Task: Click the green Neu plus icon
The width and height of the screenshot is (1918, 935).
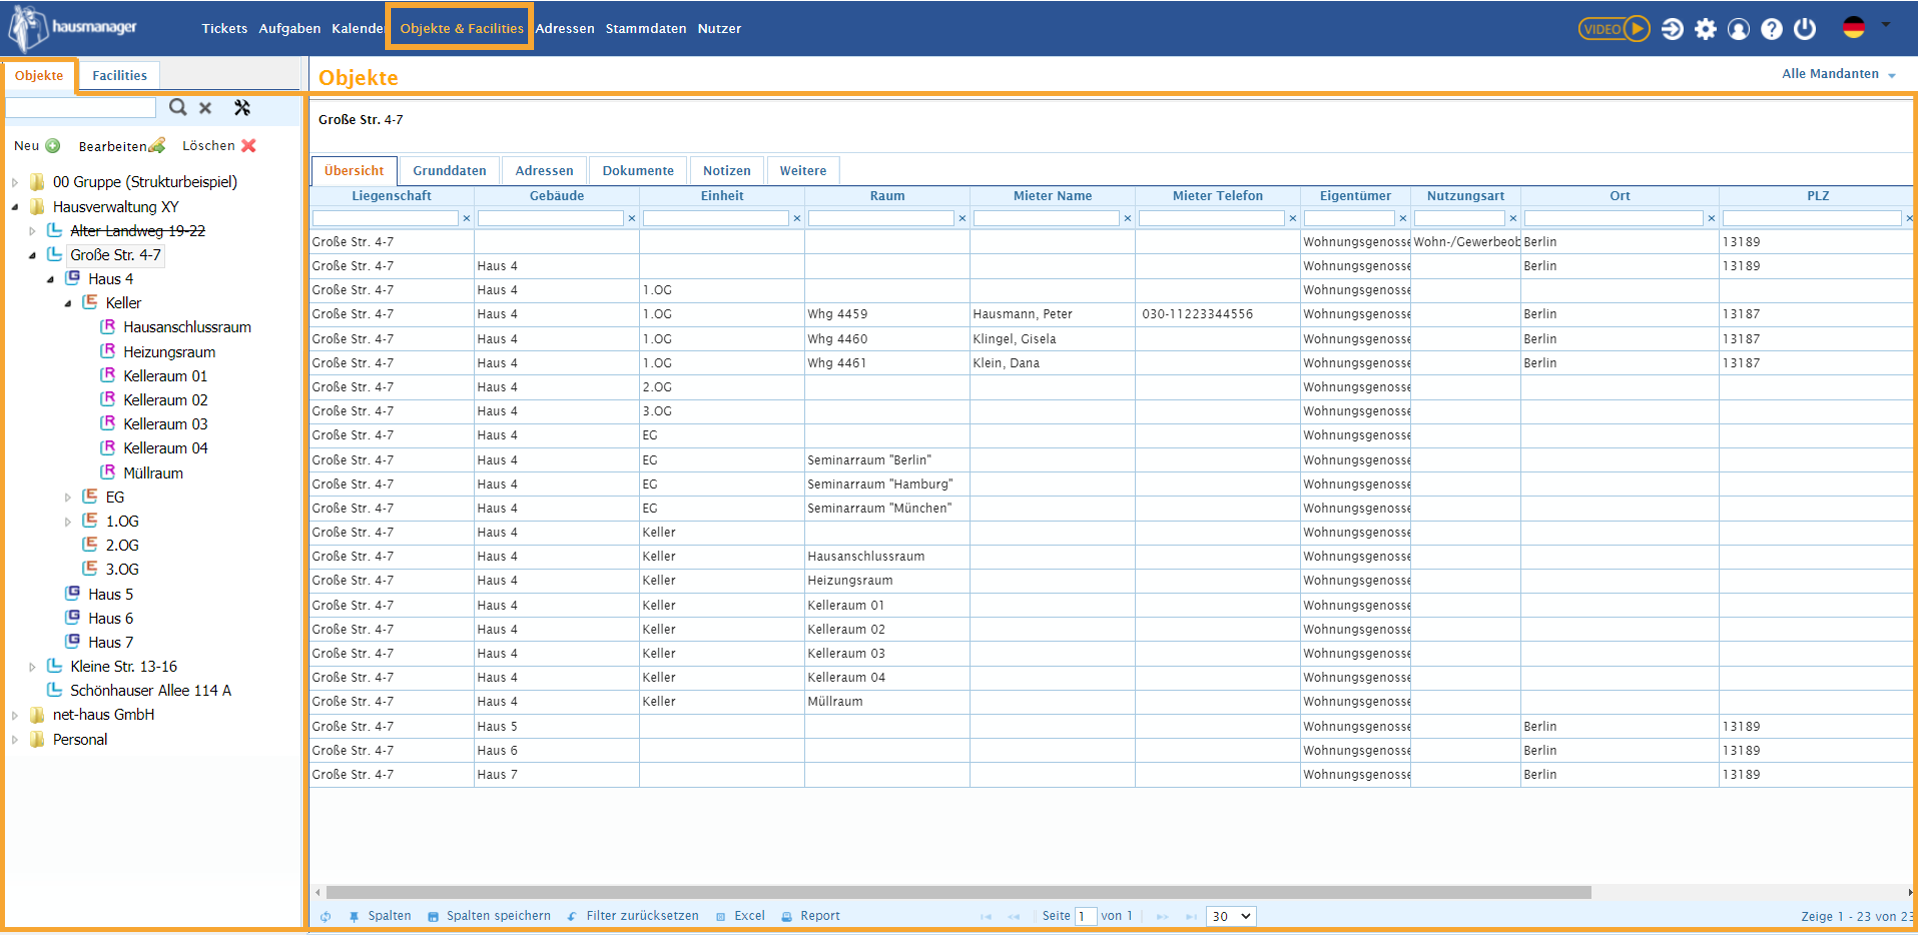Action: (53, 146)
